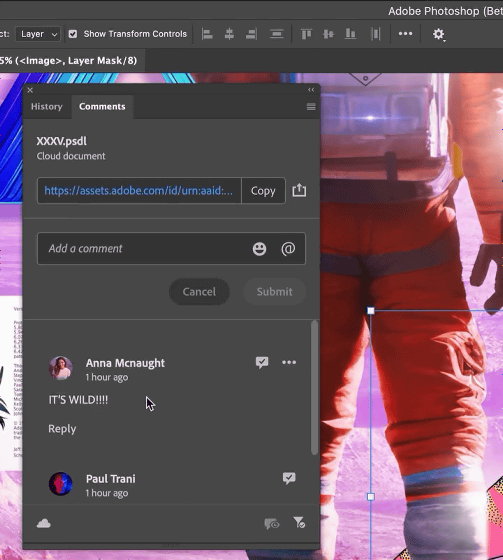Click the lower transform handle on canvas
The image size is (503, 560).
(371, 497)
